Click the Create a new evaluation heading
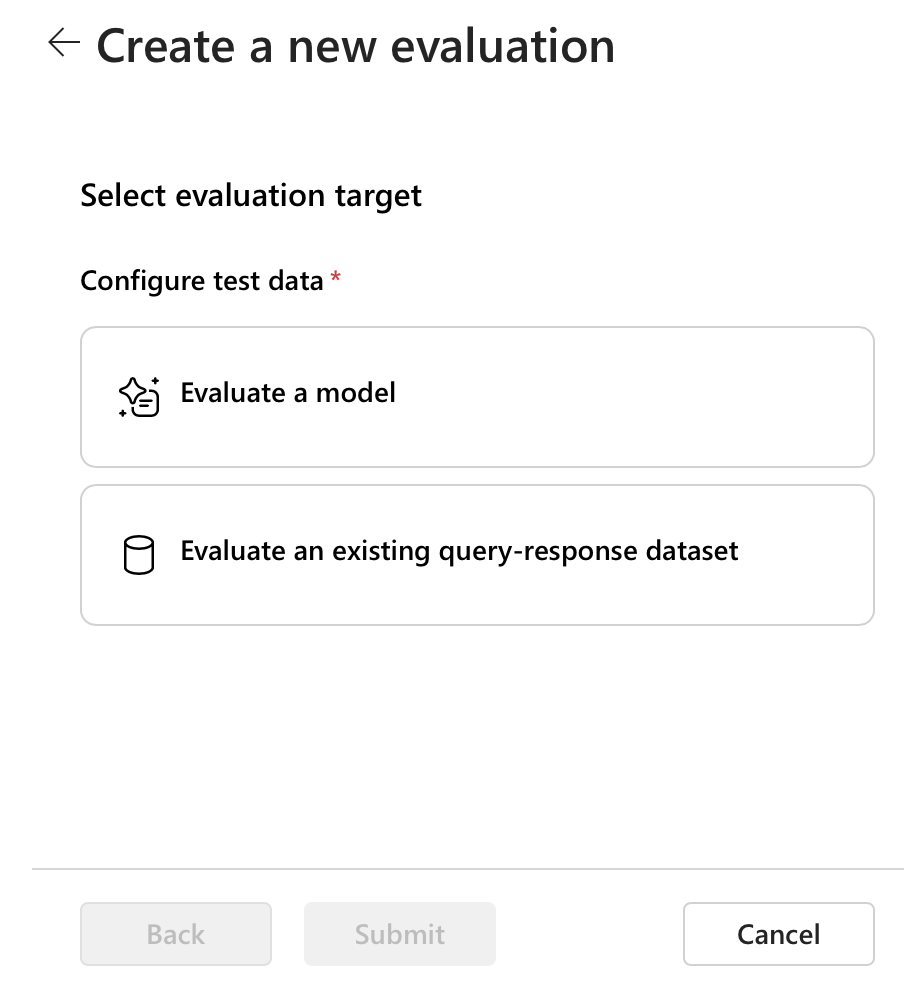Screen dimensions: 904x994 point(355,46)
